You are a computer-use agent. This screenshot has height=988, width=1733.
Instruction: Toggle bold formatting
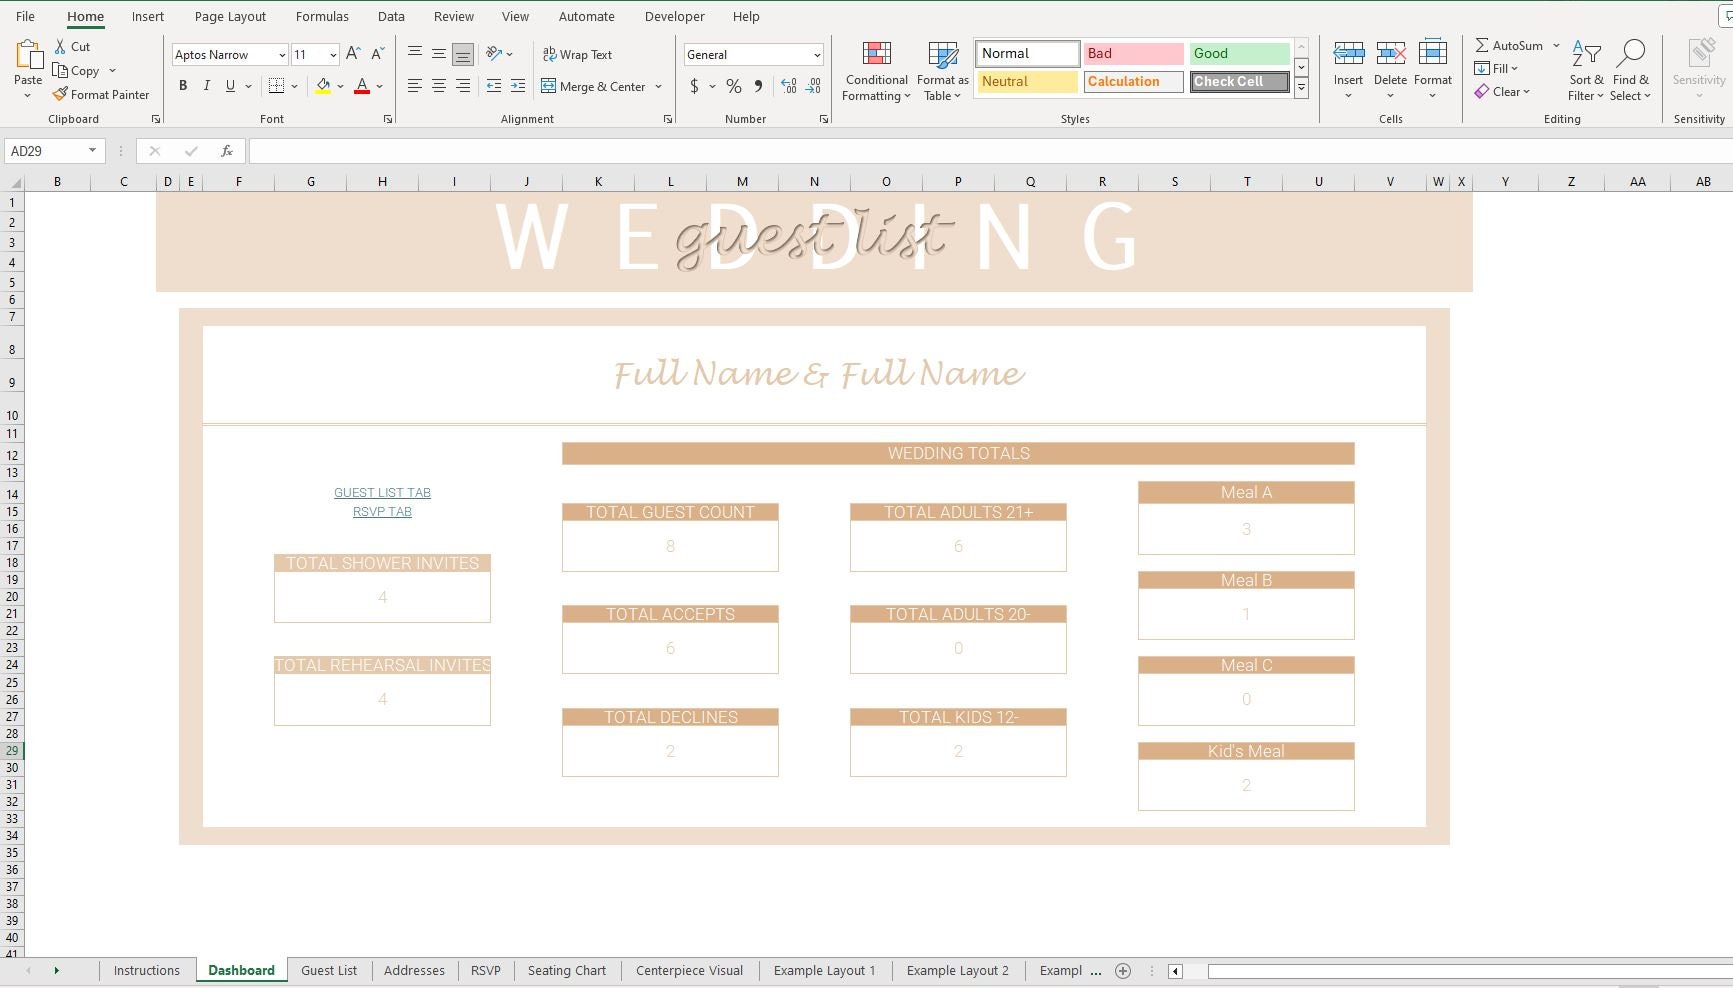pos(182,86)
